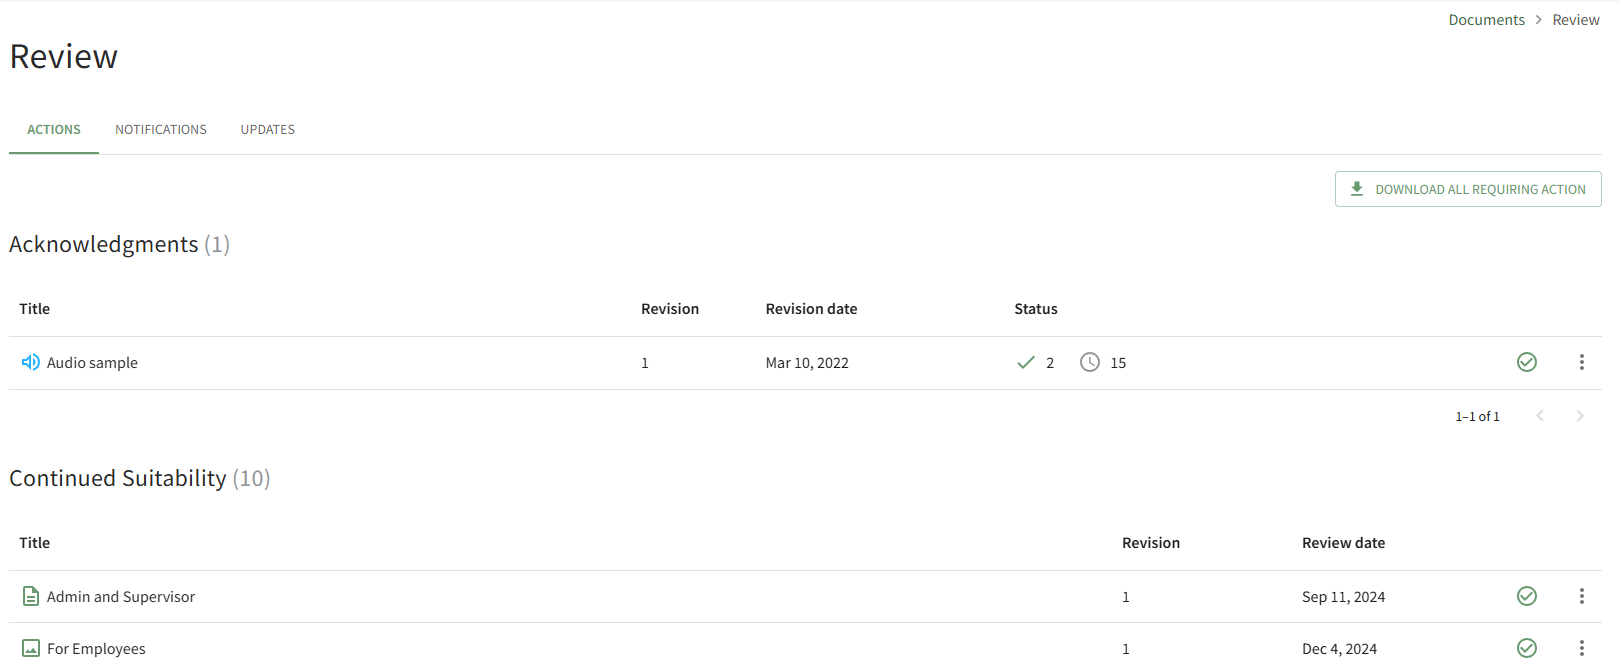The height and width of the screenshot is (670, 1619).
Task: Click the document icon beside Admin and Supervisor
Action: [x=30, y=596]
